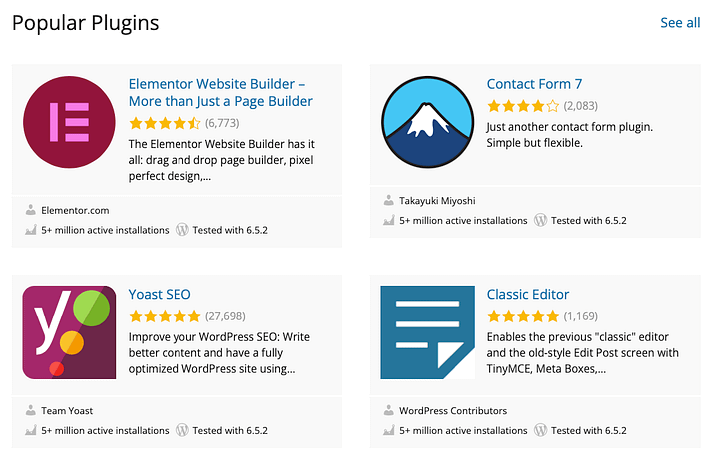Open the Classic Editor title link
This screenshot has height=462, width=713.
[x=527, y=294]
